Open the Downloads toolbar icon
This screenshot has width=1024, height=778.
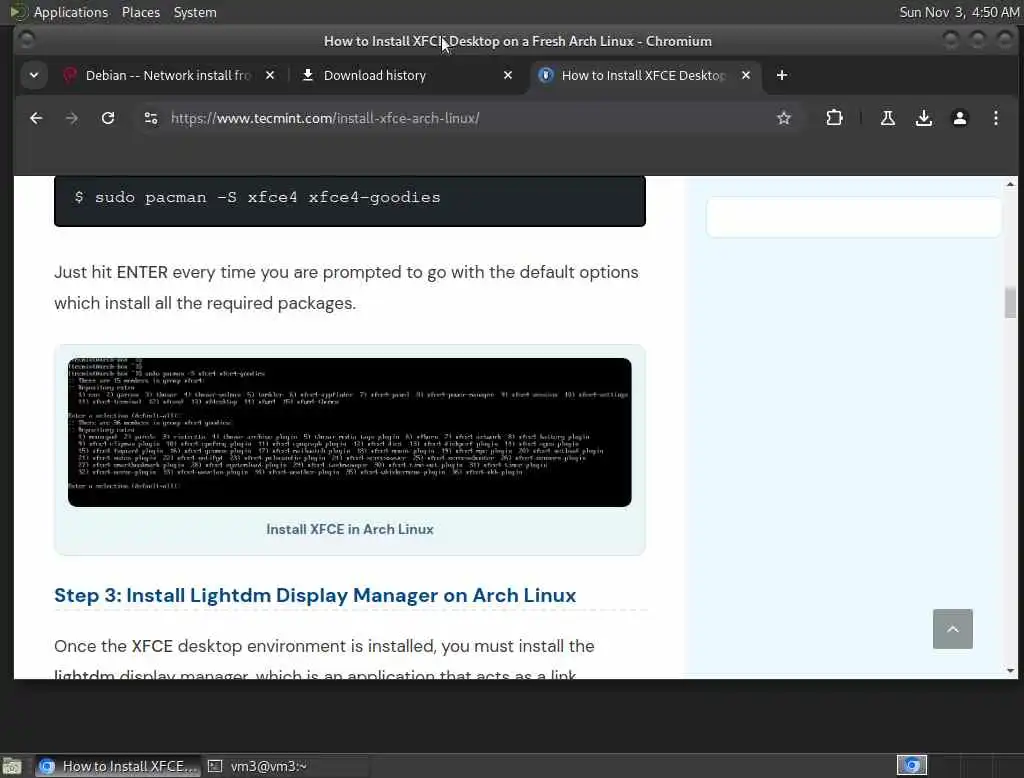923,118
